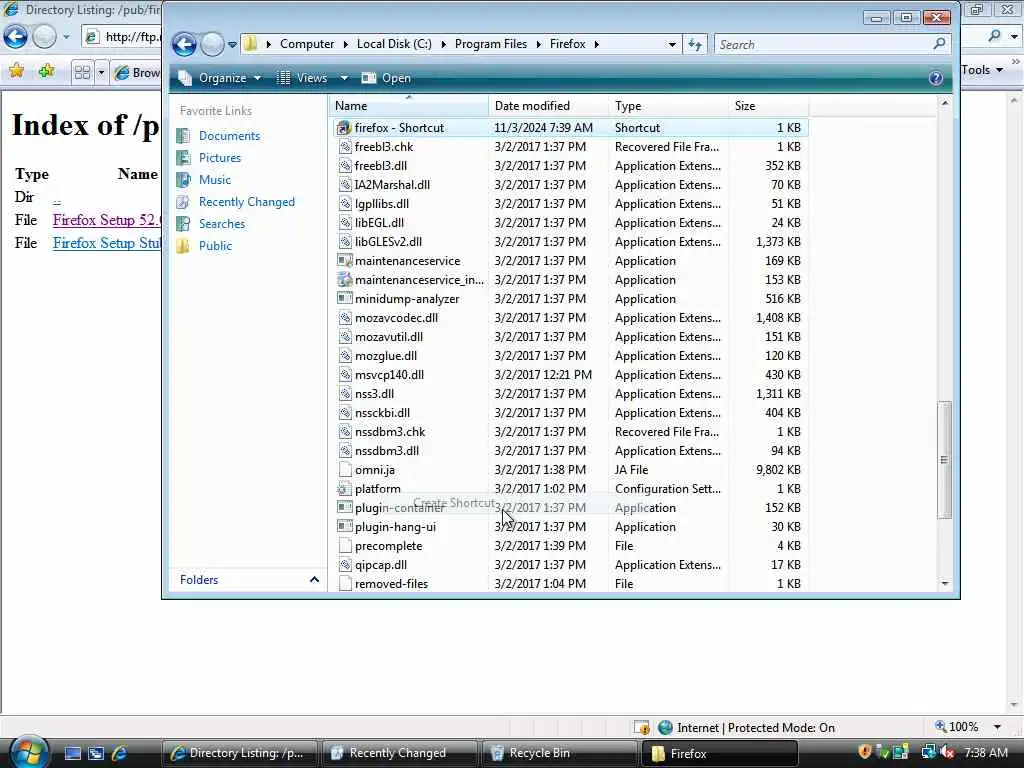Open recent pages dropdown beside Explorer forward button
The image size is (1024, 768).
coord(232,45)
